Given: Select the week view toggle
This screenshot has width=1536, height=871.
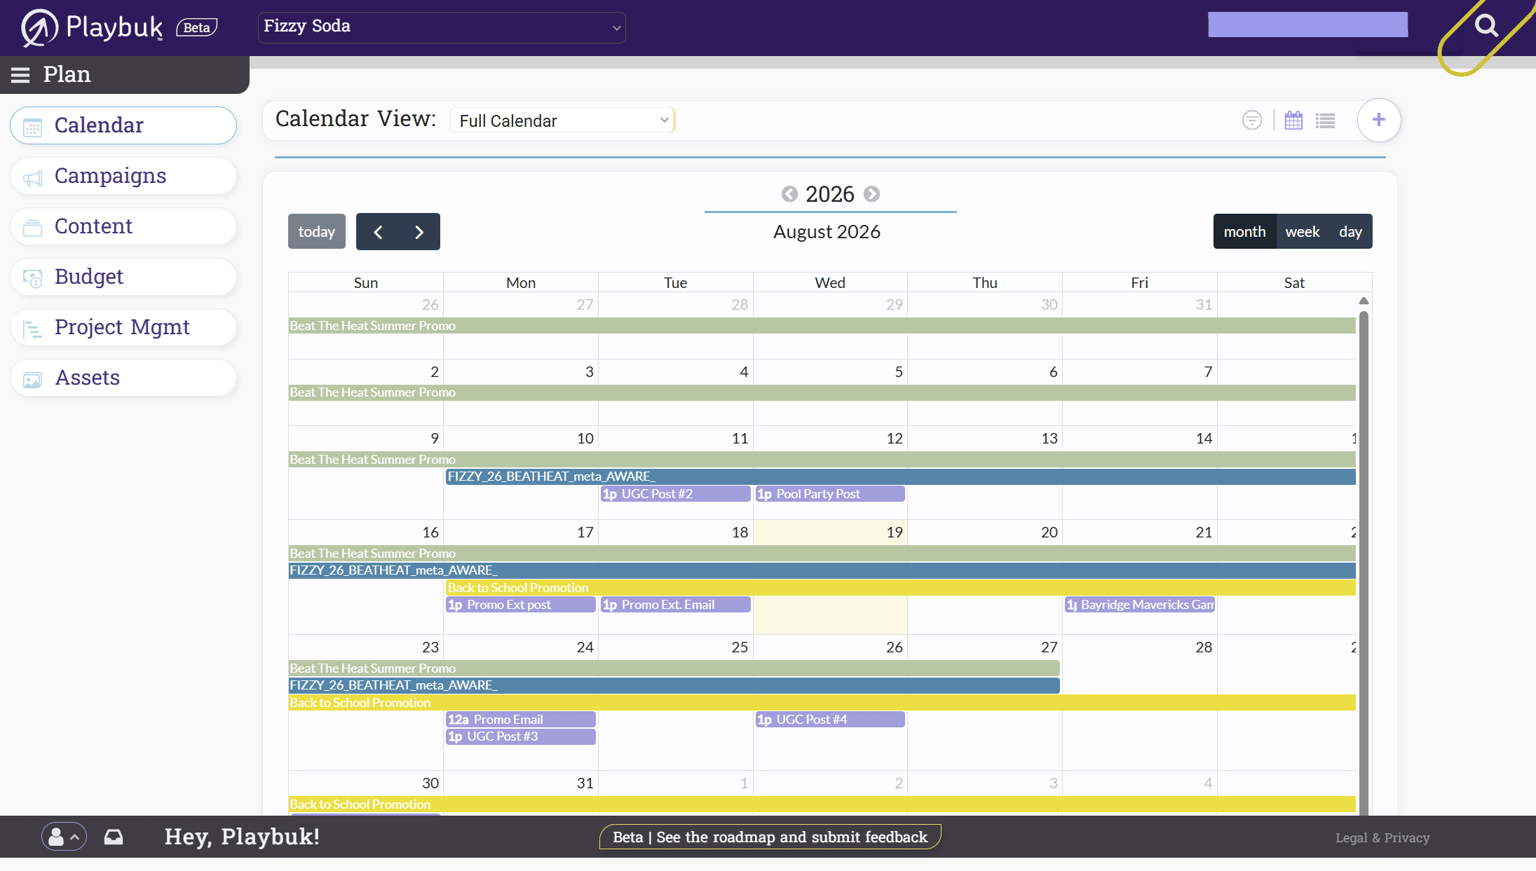Looking at the screenshot, I should (1302, 231).
